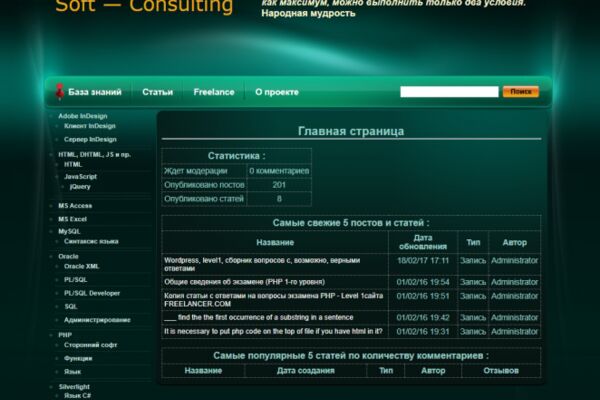
Task: Open Сервер InDesign sidebar item
Action: [90, 139]
